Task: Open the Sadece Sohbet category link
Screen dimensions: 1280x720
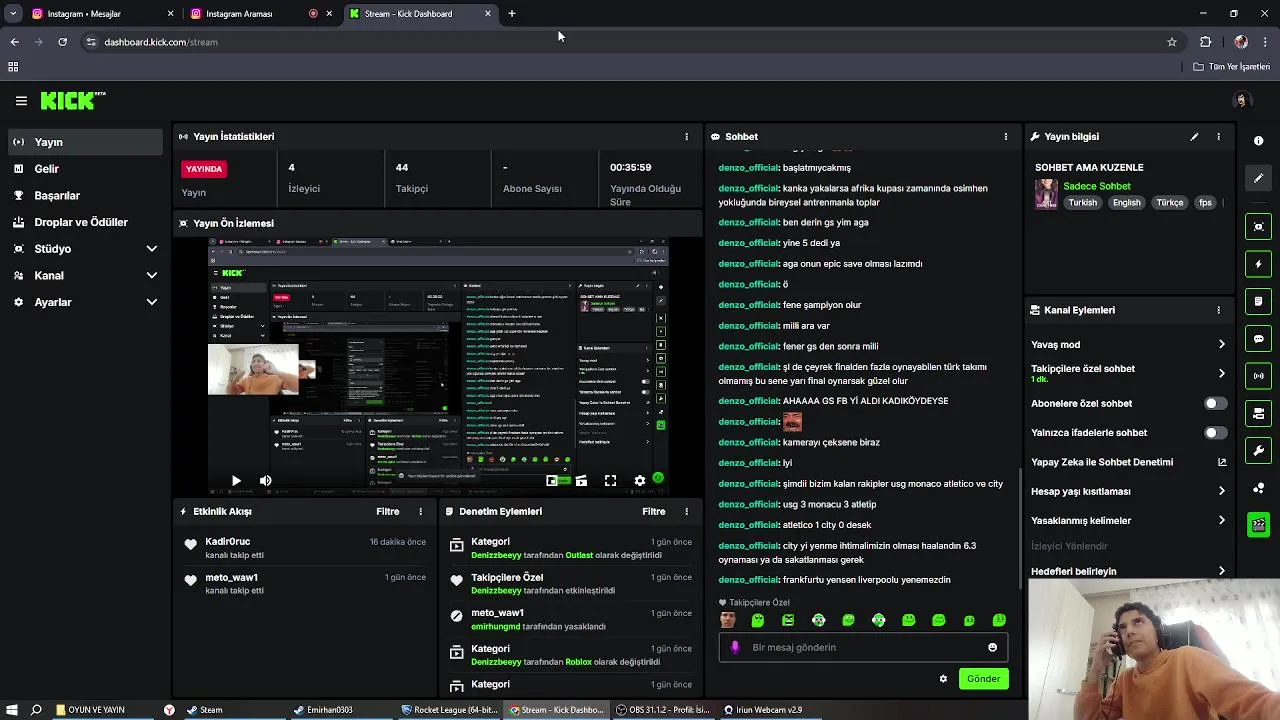Action: coord(1097,186)
